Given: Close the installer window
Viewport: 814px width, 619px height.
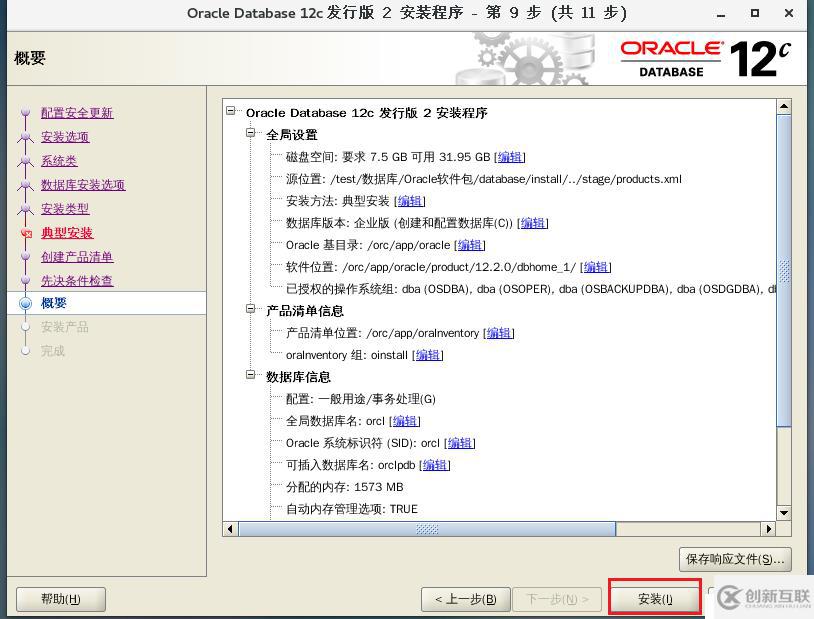Looking at the screenshot, I should tap(789, 14).
